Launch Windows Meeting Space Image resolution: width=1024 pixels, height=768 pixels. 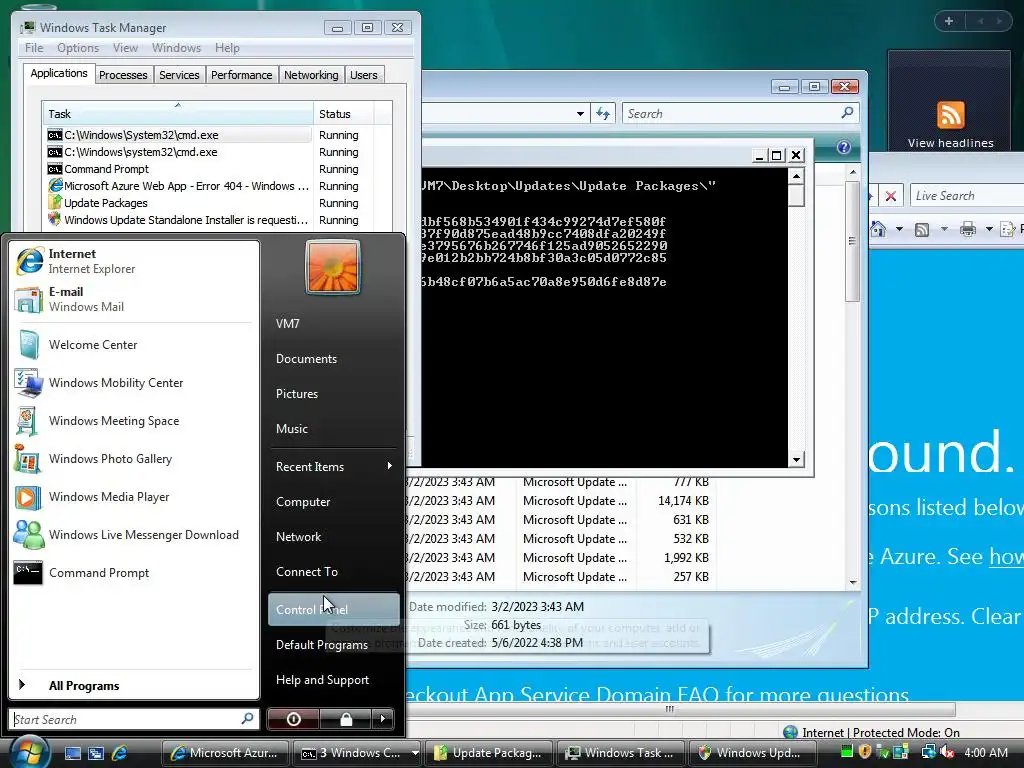click(134, 421)
